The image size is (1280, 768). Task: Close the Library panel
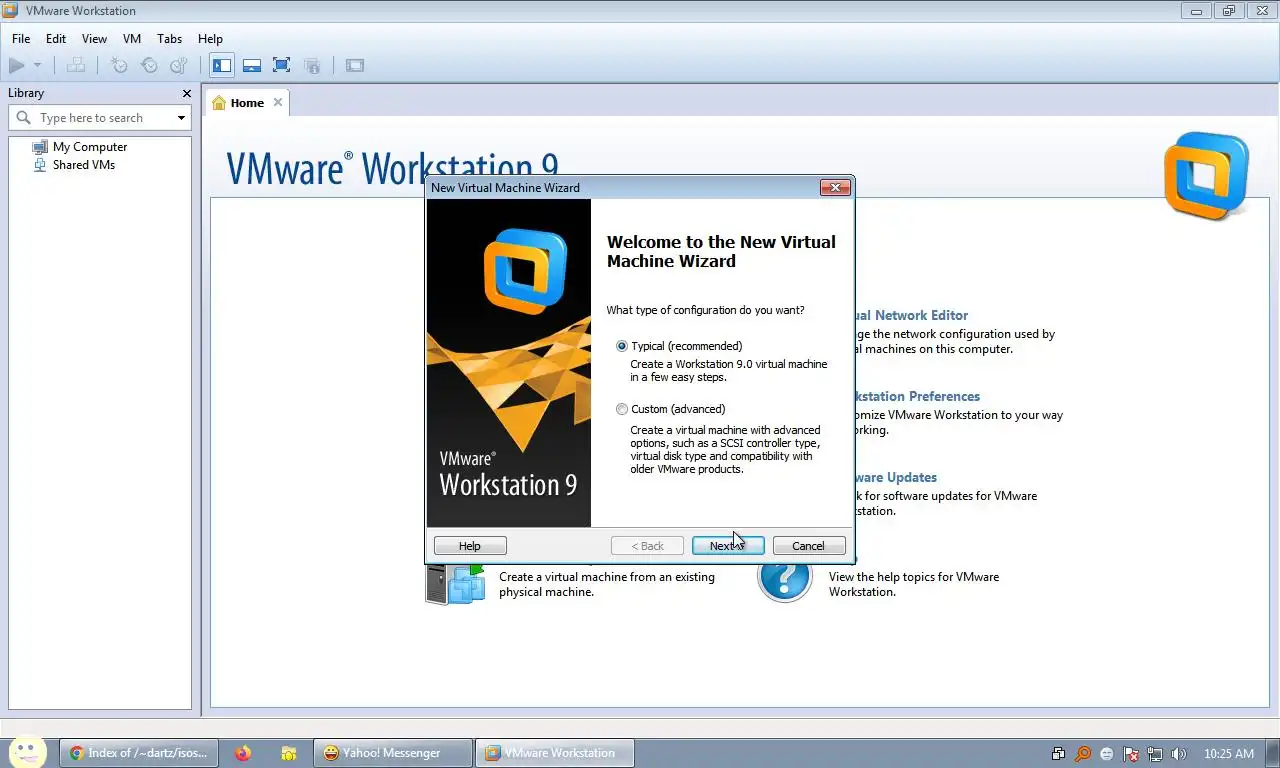[187, 93]
